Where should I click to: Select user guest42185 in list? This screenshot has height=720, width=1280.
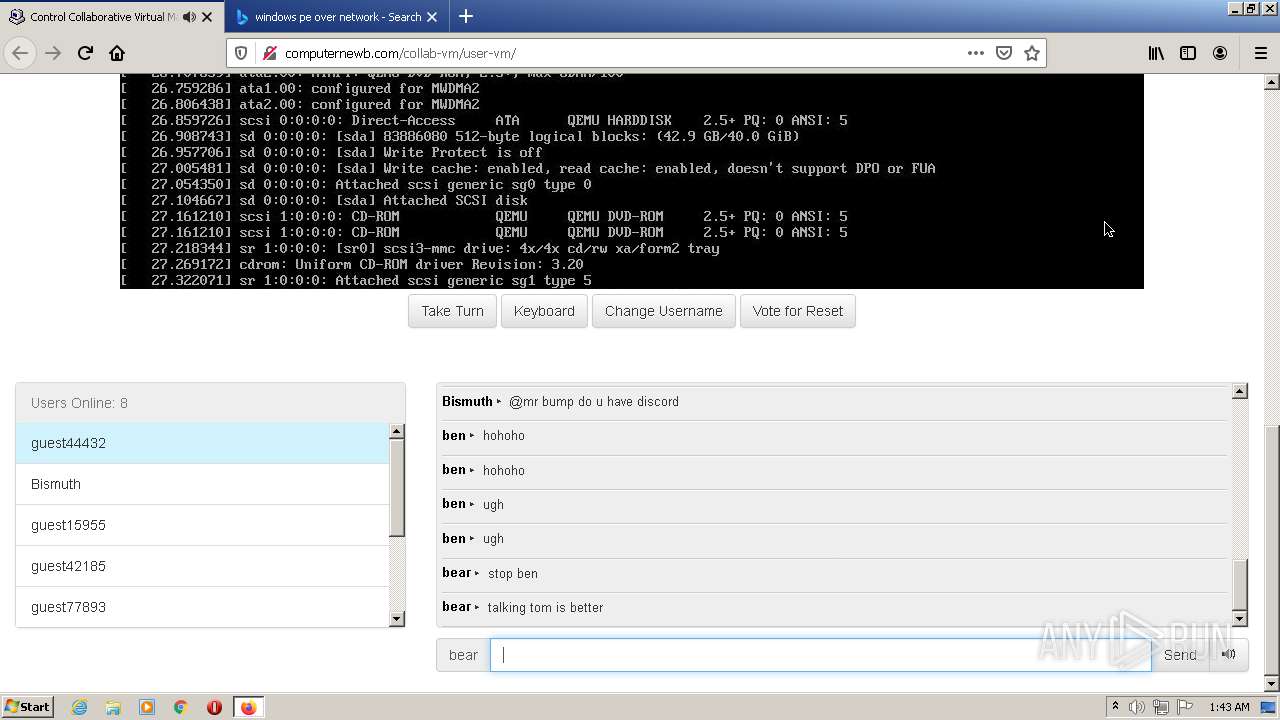(x=202, y=566)
